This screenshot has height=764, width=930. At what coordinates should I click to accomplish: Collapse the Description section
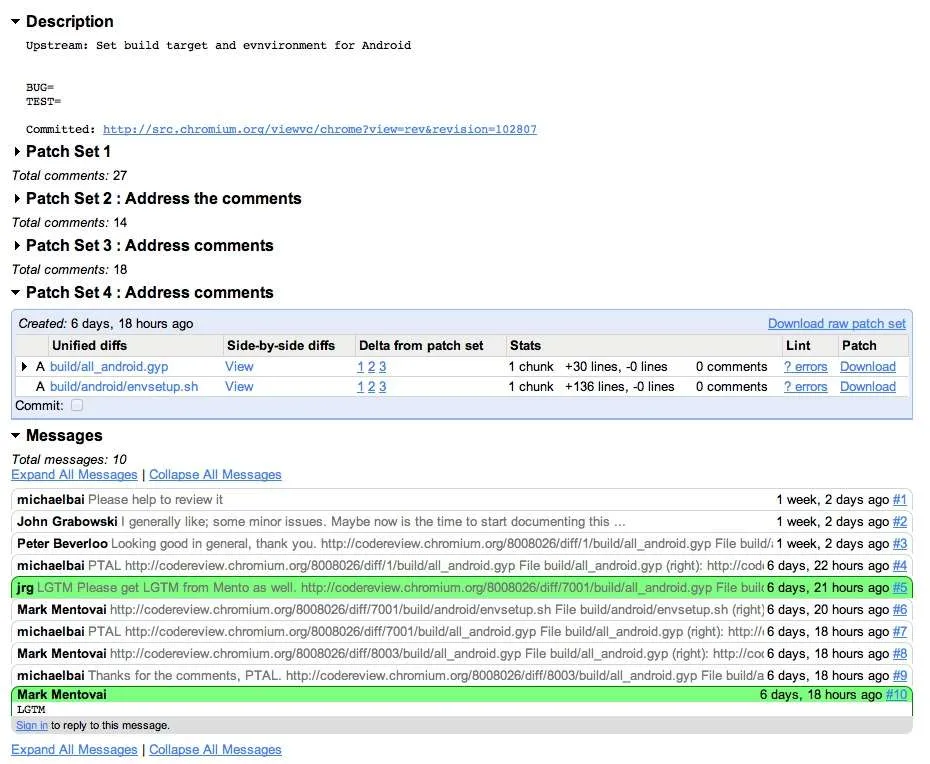point(15,21)
